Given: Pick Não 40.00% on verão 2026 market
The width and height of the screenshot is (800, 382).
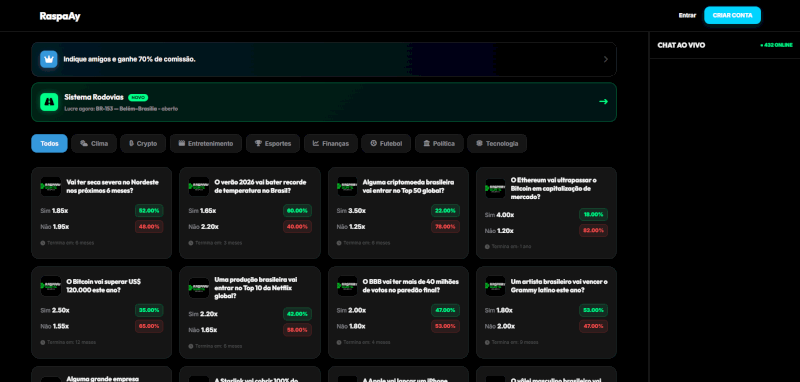Looking at the screenshot, I should tap(297, 226).
